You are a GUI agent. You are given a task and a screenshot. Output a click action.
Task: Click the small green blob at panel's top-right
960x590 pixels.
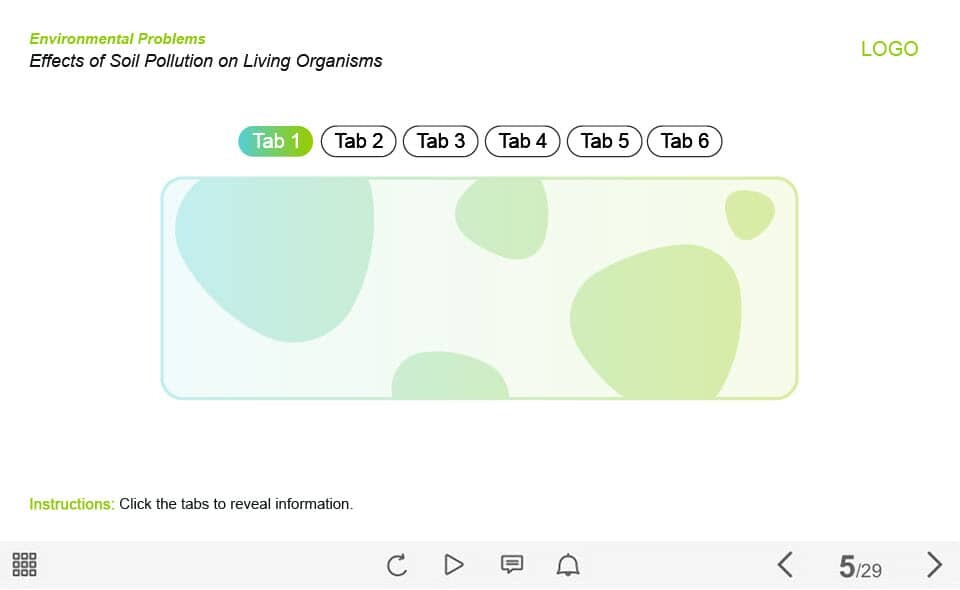(749, 214)
